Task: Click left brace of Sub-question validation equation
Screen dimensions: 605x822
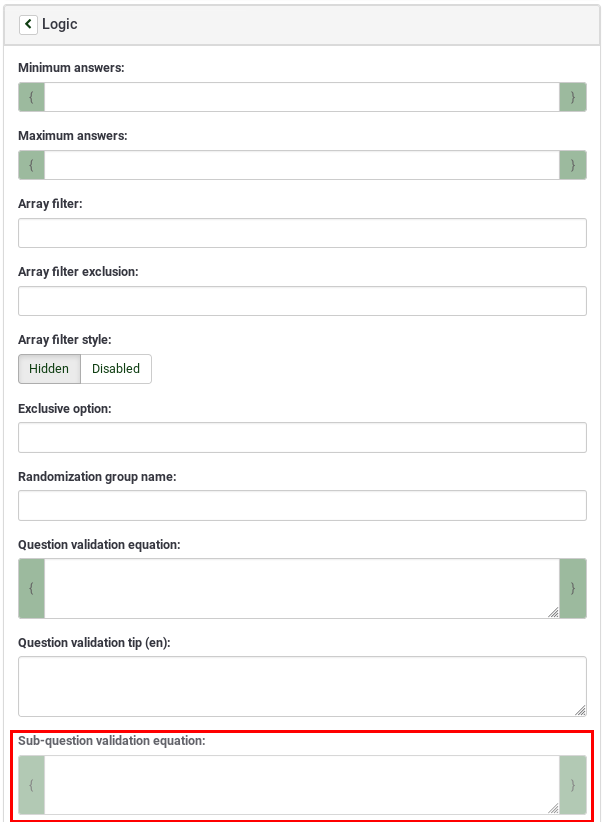Action: 31,785
